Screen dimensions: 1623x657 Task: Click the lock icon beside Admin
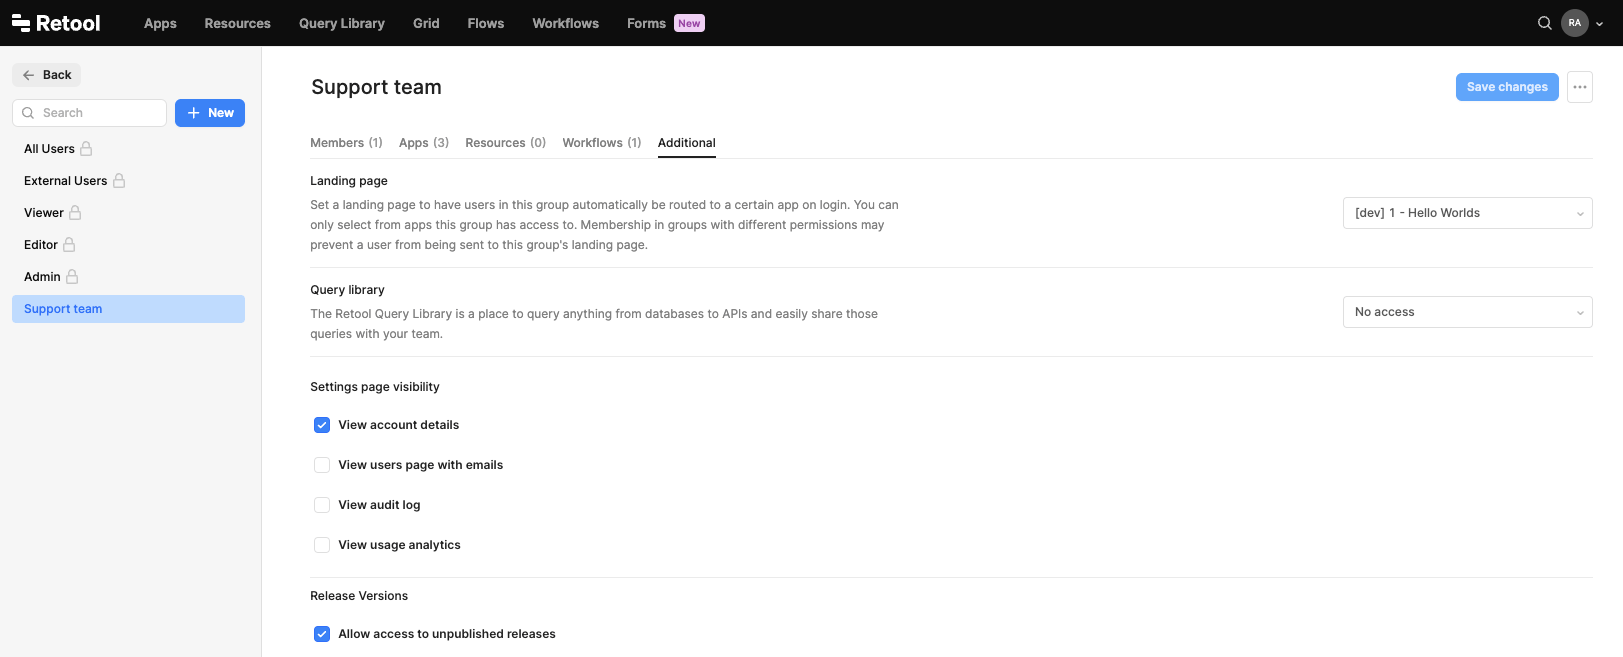point(72,277)
